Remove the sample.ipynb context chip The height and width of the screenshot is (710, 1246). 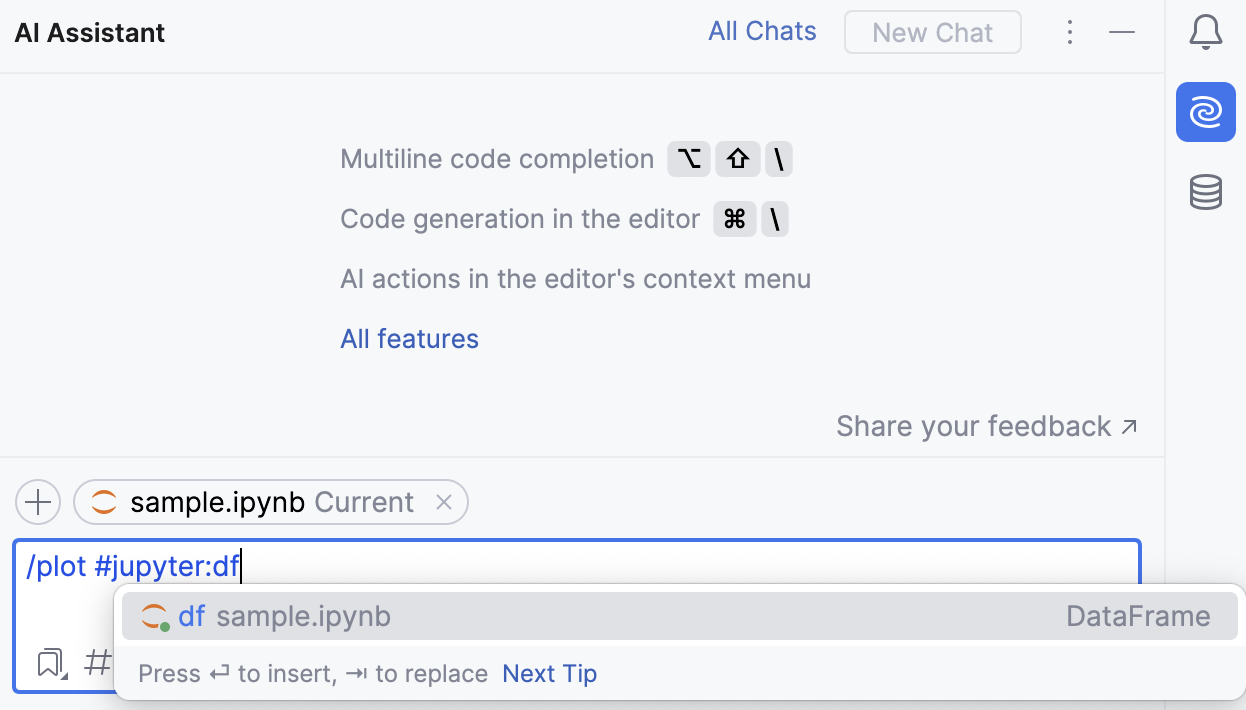pyautogui.click(x=444, y=502)
